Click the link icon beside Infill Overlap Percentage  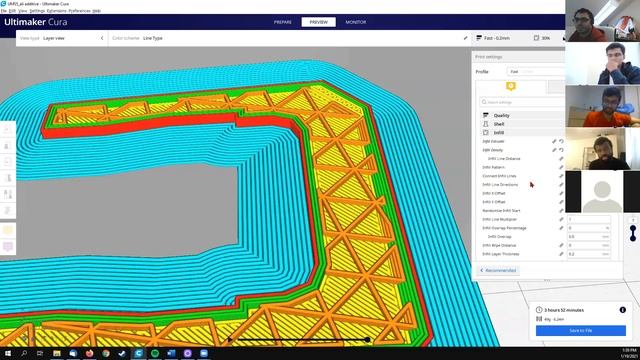[561, 228]
